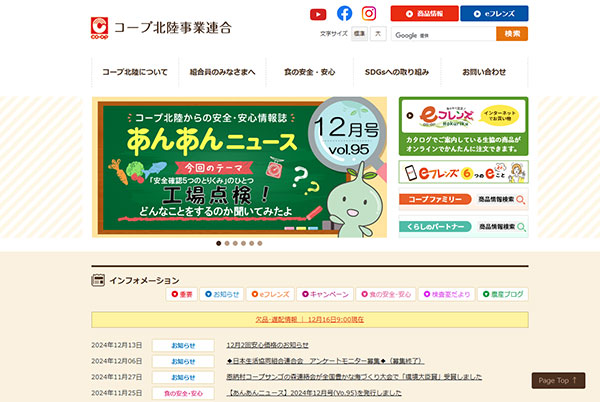This screenshot has height=402, width=600.
Task: Open the eフレンズ 6つのeこと banner
Action: pyautogui.click(x=463, y=172)
